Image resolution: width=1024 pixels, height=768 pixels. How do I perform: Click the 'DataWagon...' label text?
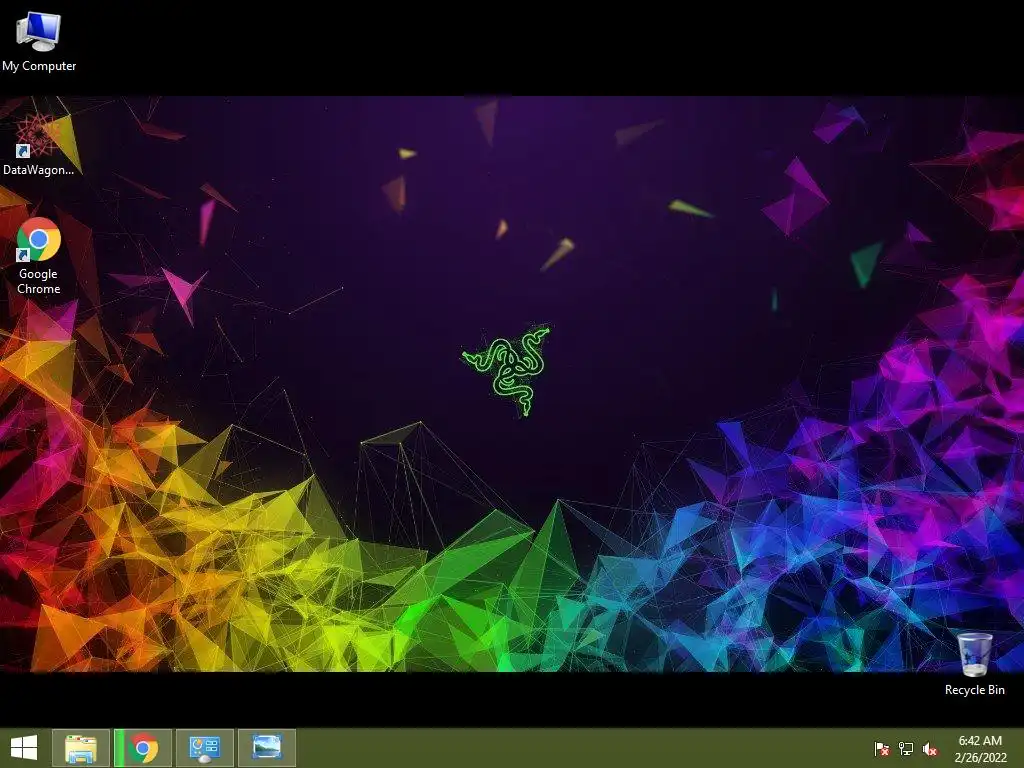(x=39, y=170)
